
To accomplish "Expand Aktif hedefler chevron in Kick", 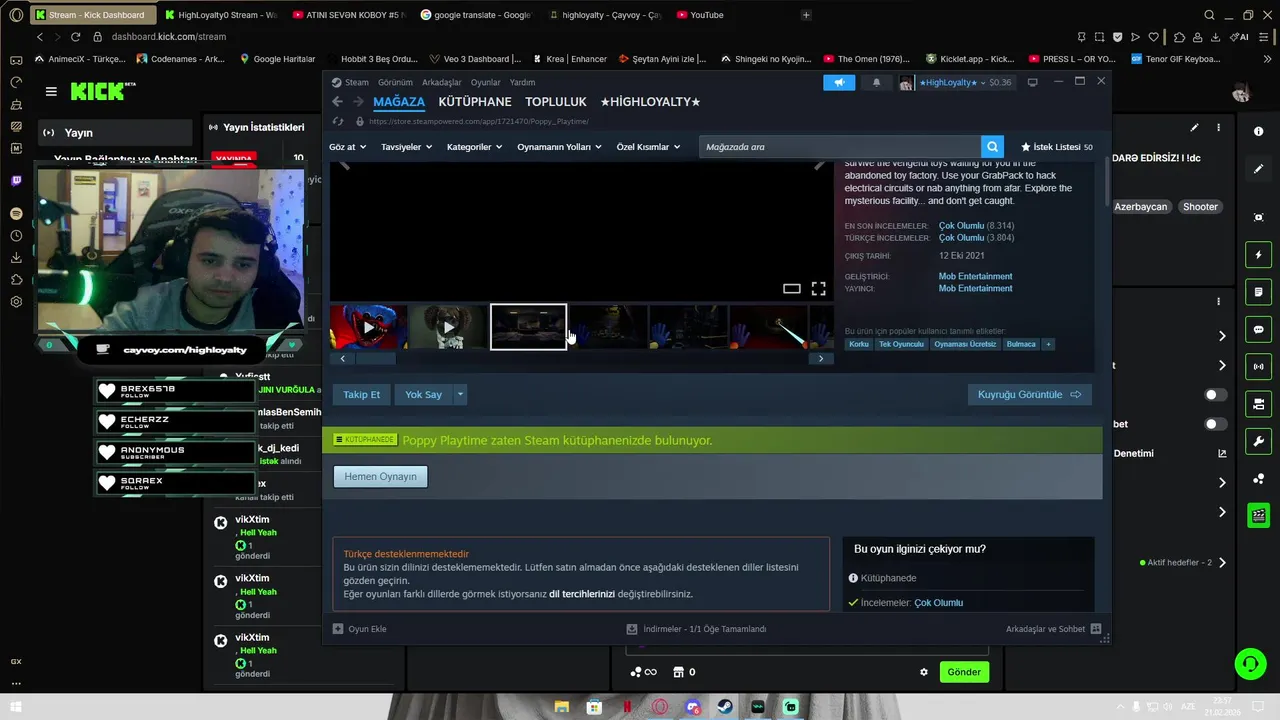I will coord(1221,563).
